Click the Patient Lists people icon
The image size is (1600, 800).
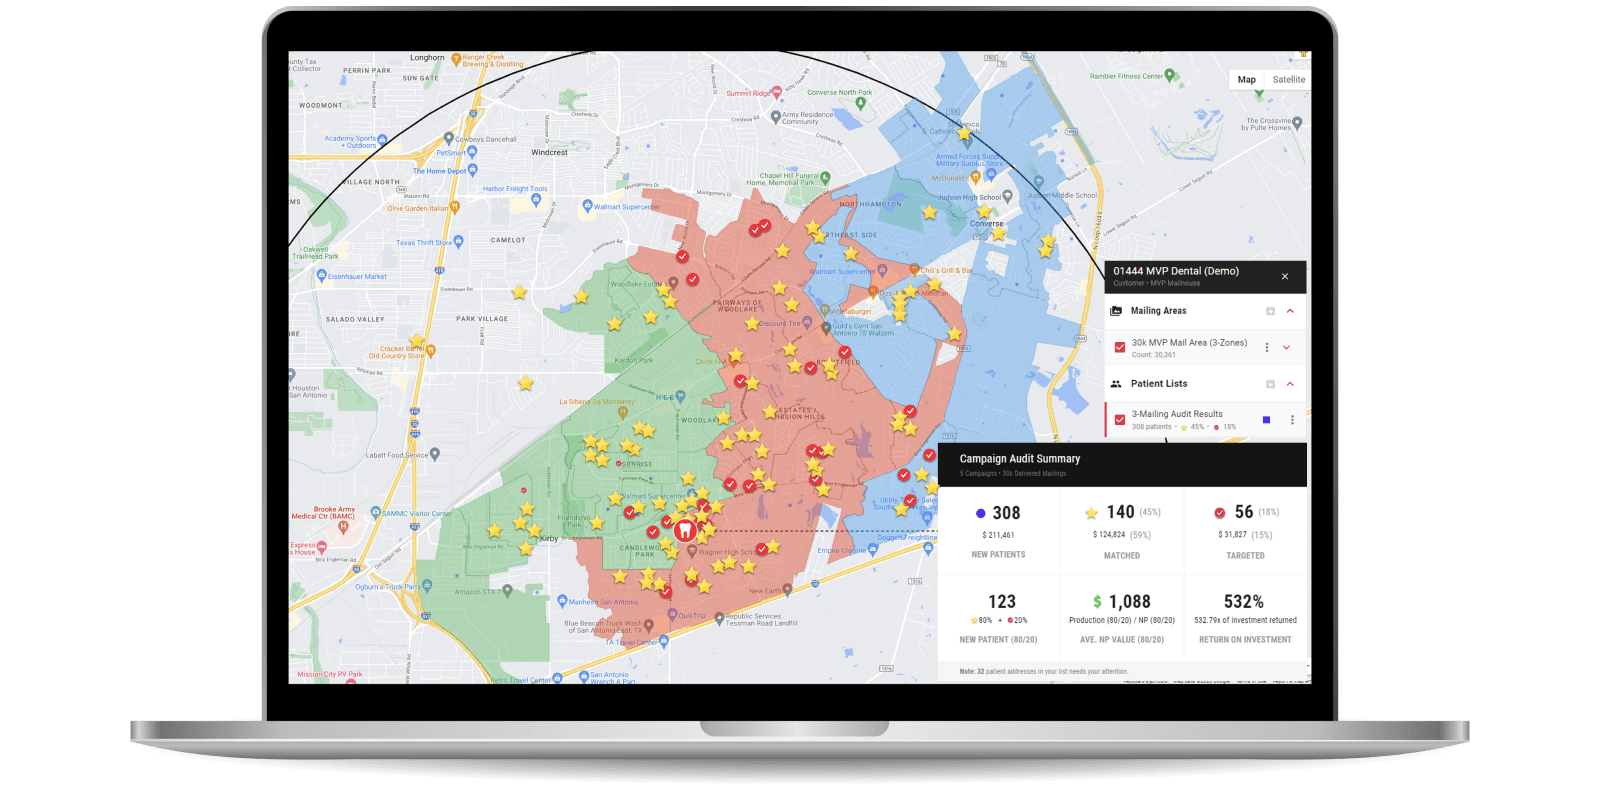(x=1116, y=384)
